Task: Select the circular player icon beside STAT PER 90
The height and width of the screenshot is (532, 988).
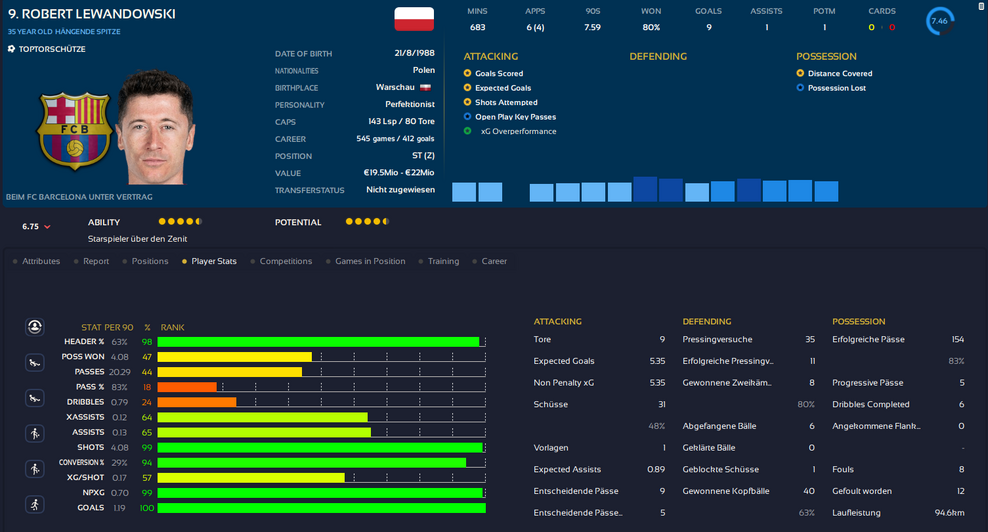Action: 35,327
